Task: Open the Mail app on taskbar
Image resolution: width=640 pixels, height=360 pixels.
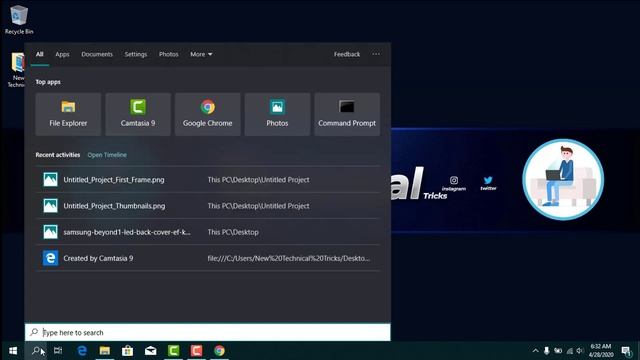Action: [151, 351]
